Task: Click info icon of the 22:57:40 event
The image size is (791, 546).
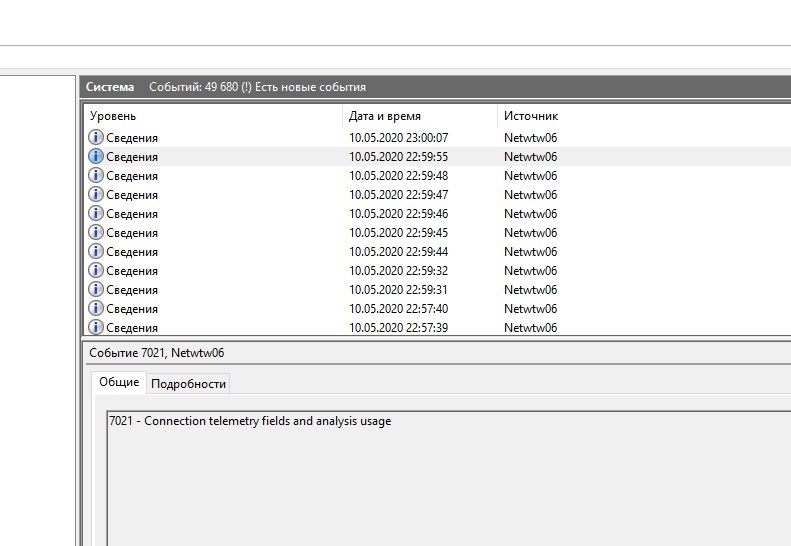Action: click(x=95, y=308)
